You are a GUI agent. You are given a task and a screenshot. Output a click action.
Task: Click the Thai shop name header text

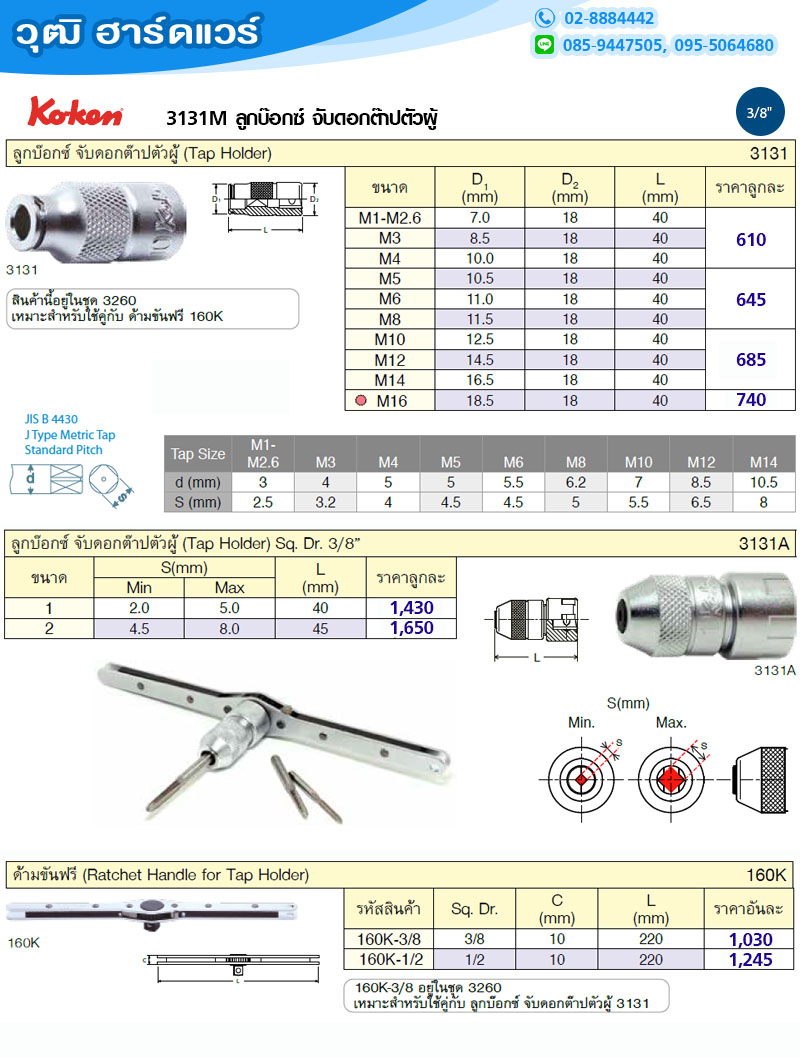point(136,32)
